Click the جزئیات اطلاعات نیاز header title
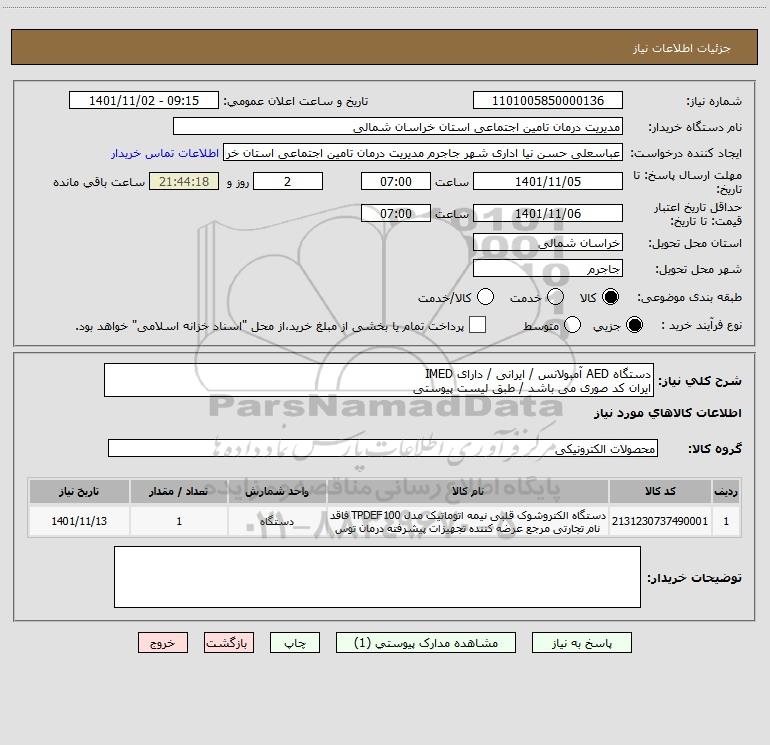 (x=682, y=48)
